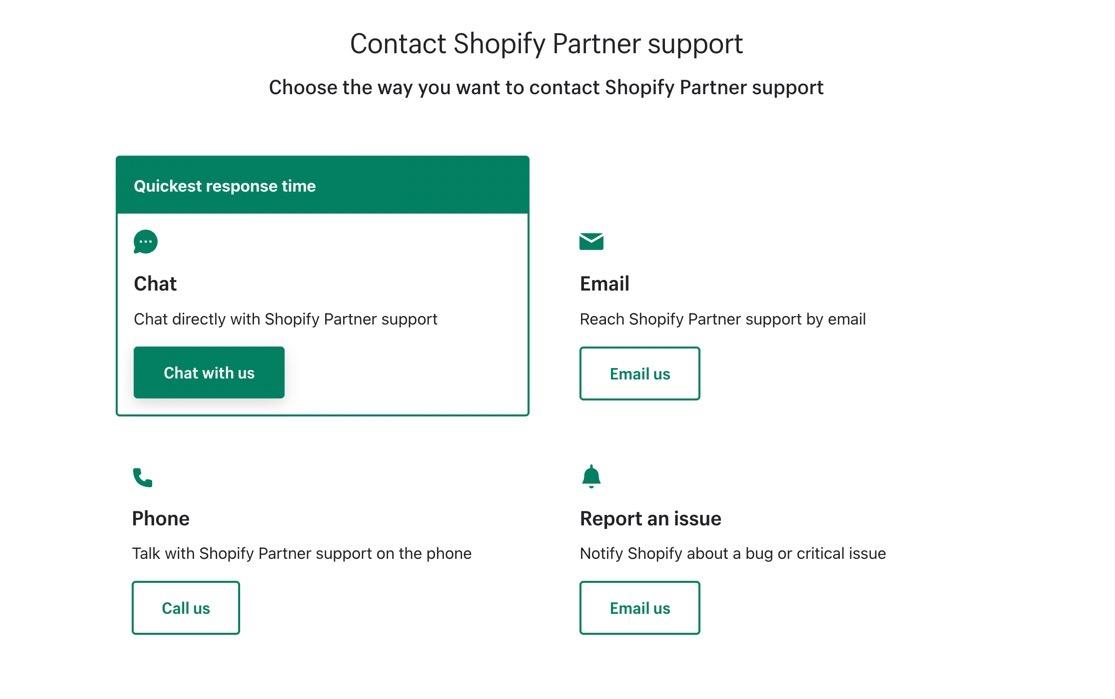Click 'Talk with Shopify Partner support' description

tap(301, 554)
